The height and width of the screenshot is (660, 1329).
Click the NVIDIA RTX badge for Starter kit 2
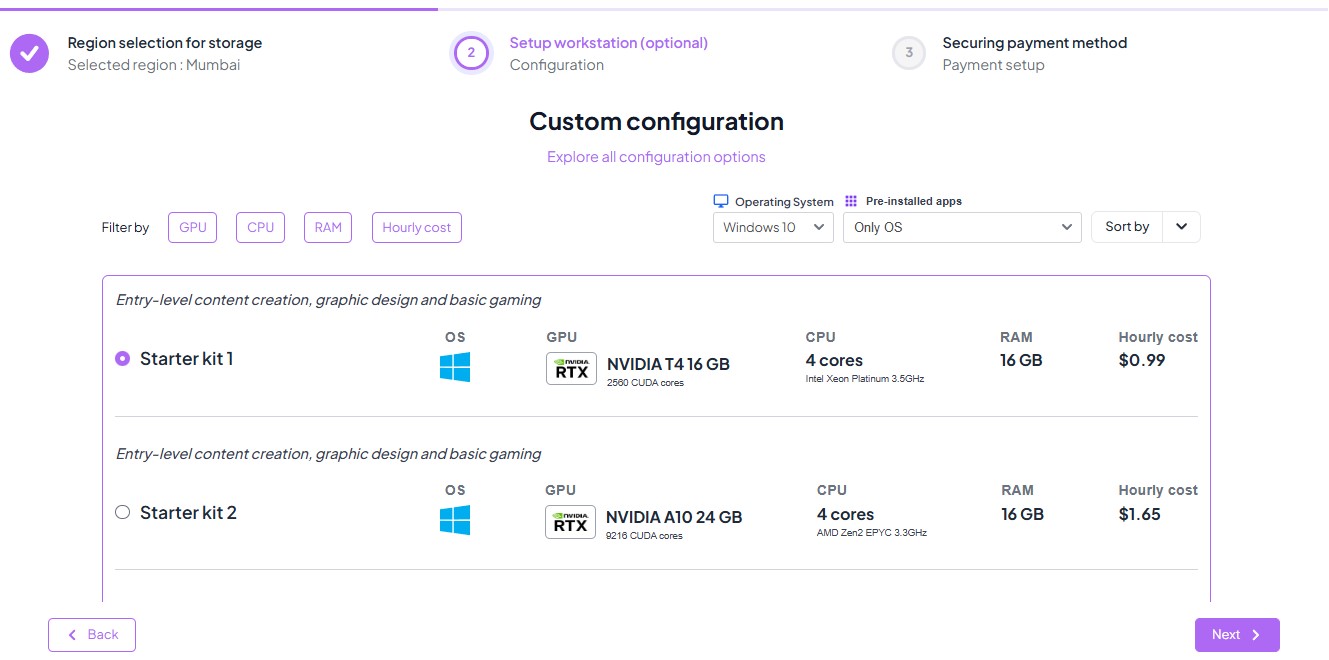click(569, 521)
